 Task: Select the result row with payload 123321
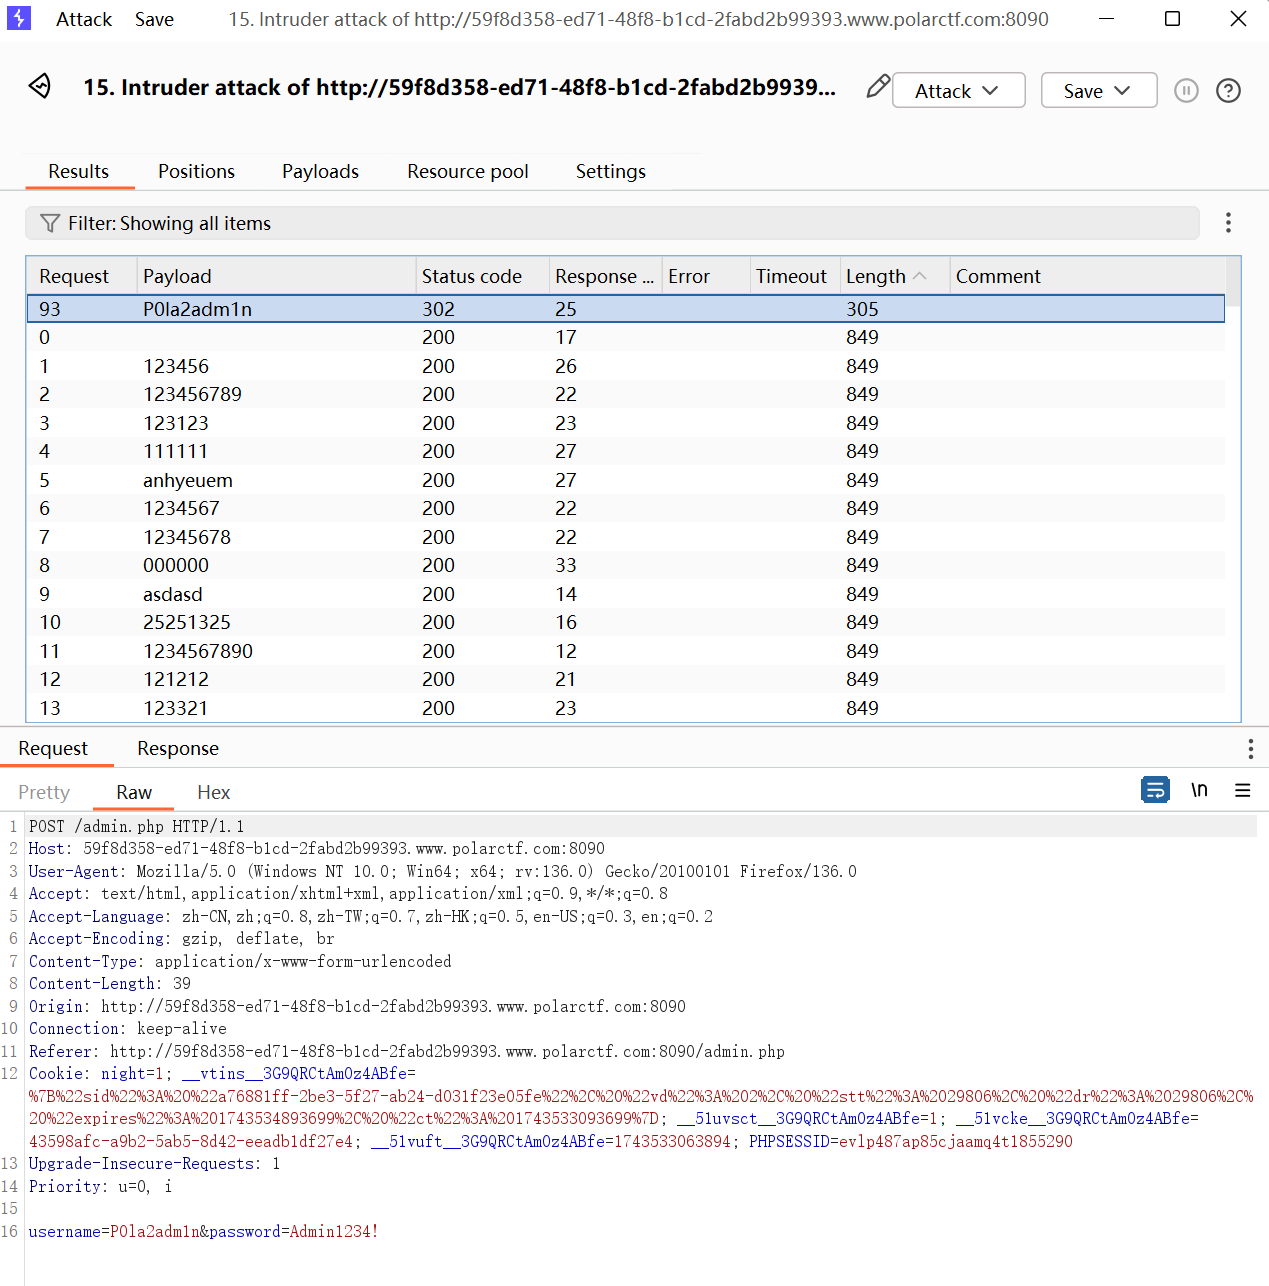[626, 708]
